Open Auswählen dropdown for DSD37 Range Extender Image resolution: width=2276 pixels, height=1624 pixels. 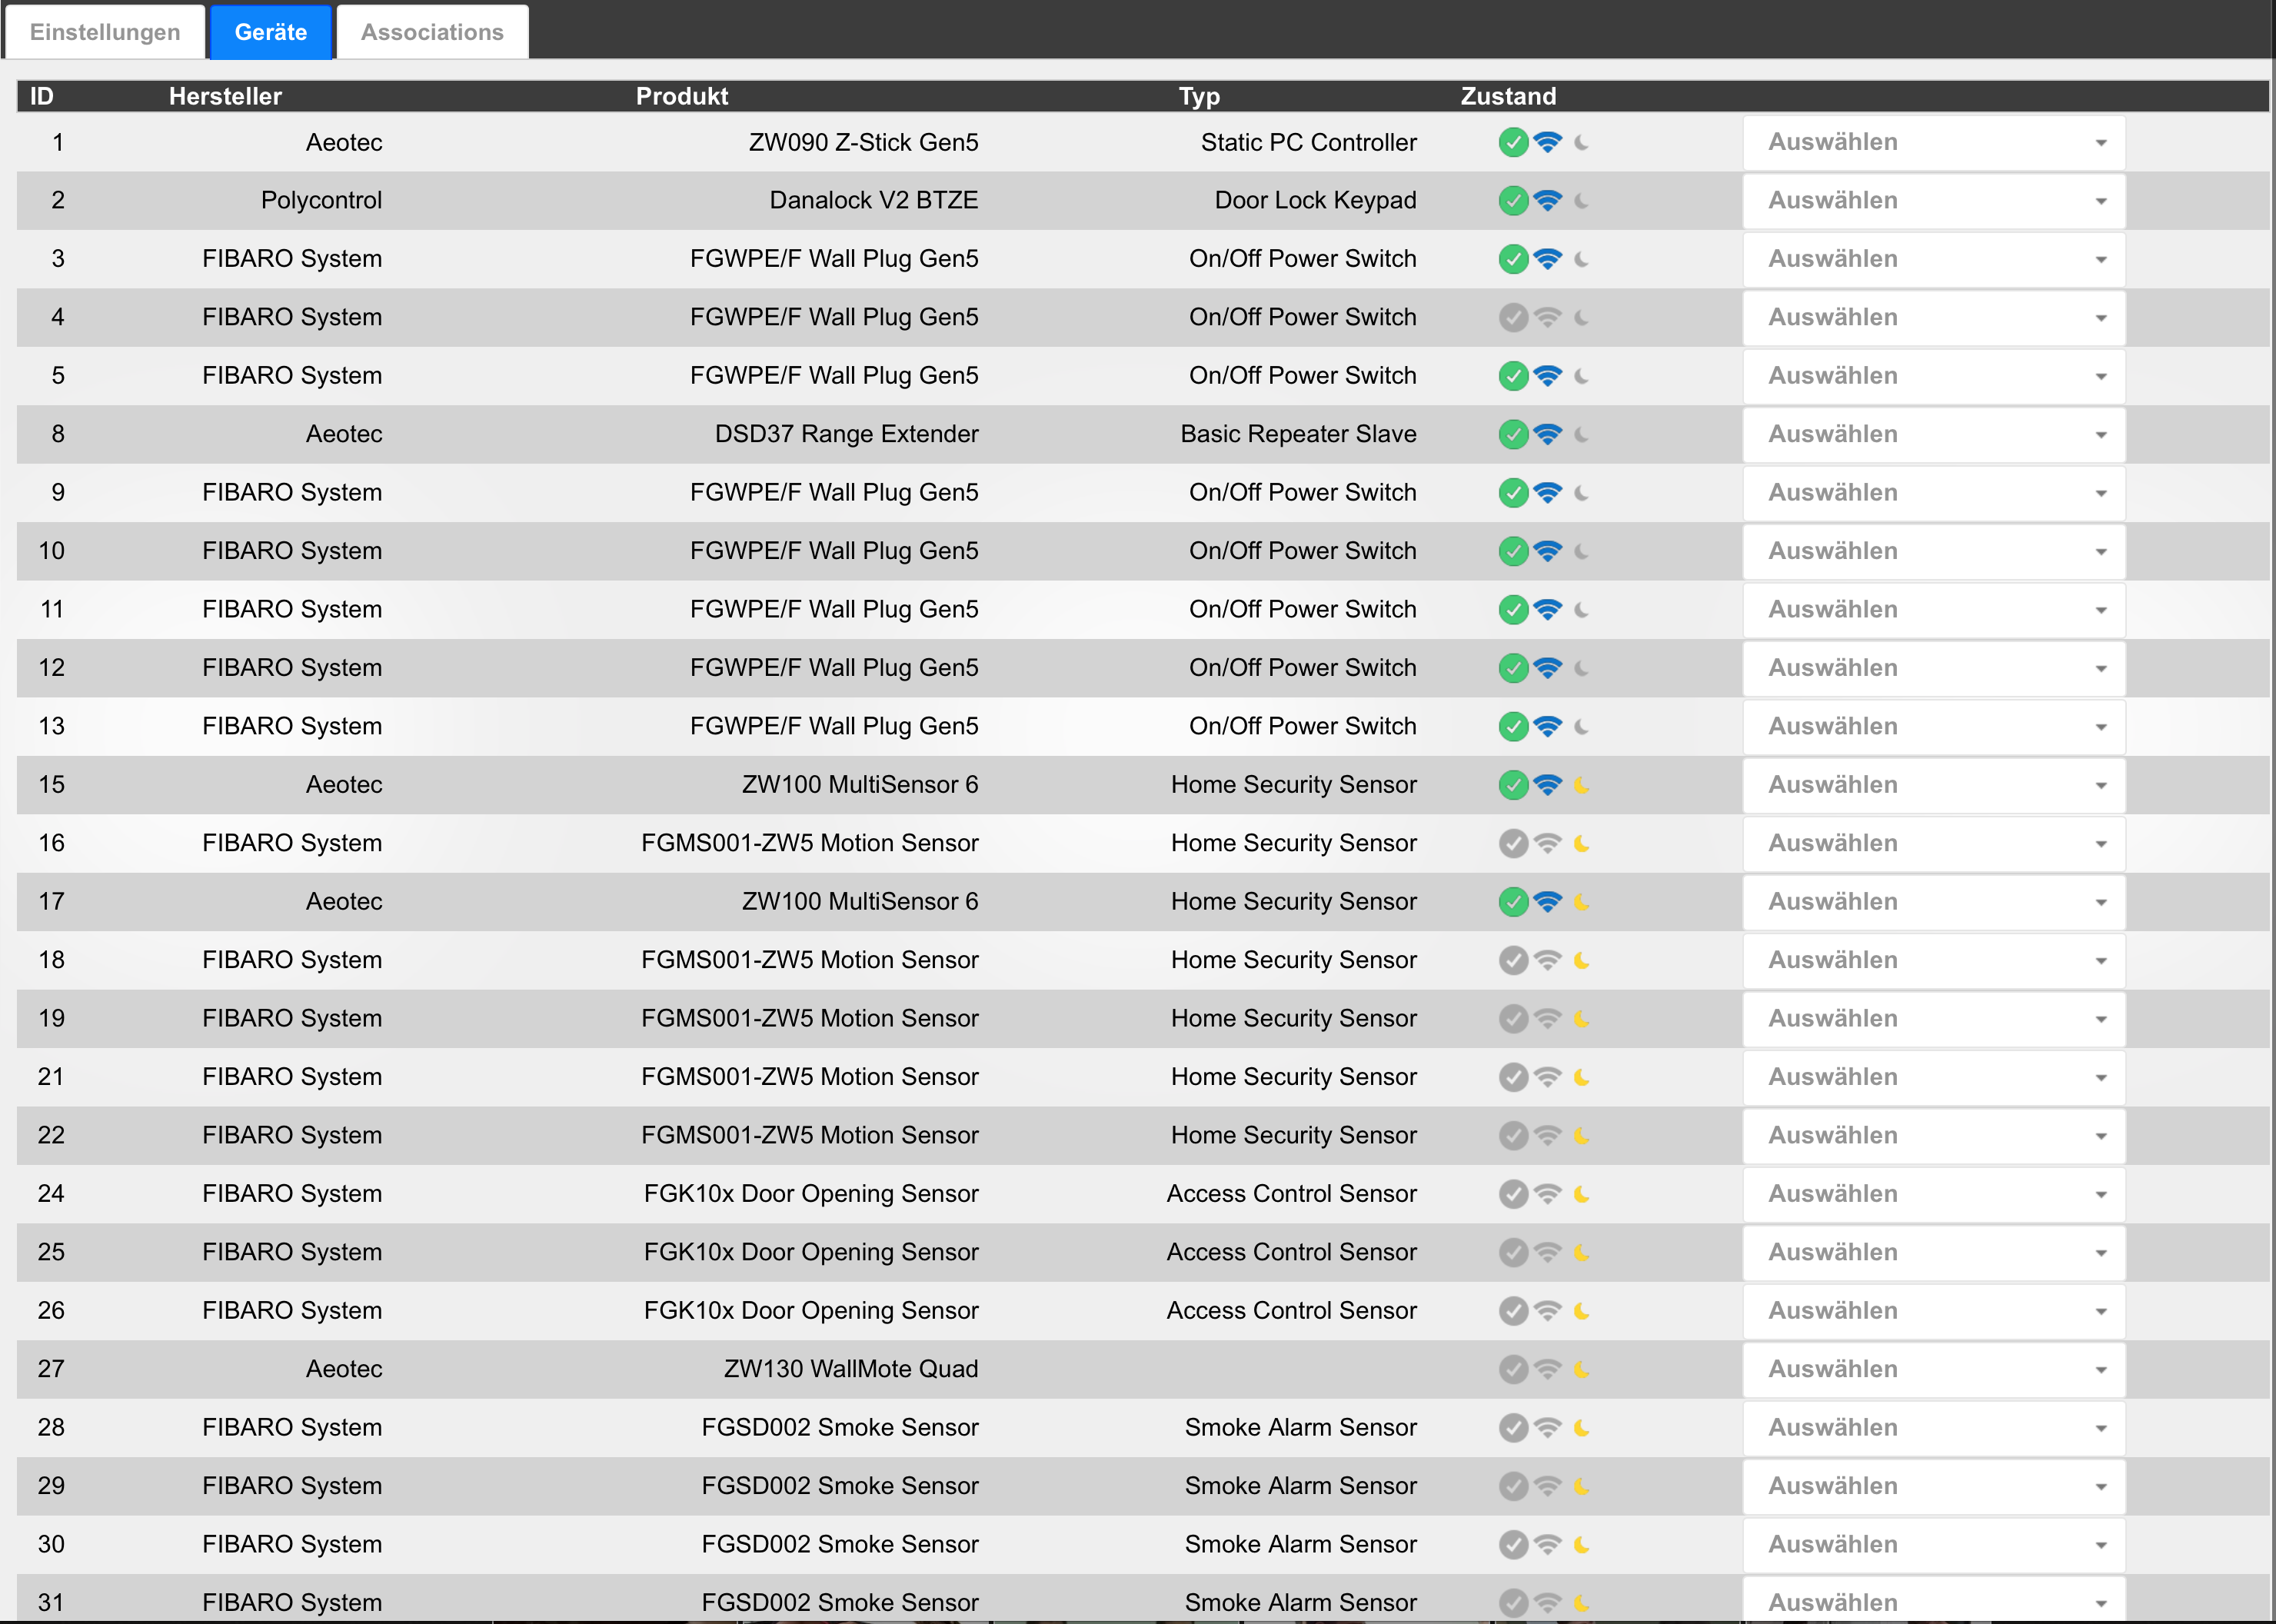pyautogui.click(x=1934, y=435)
